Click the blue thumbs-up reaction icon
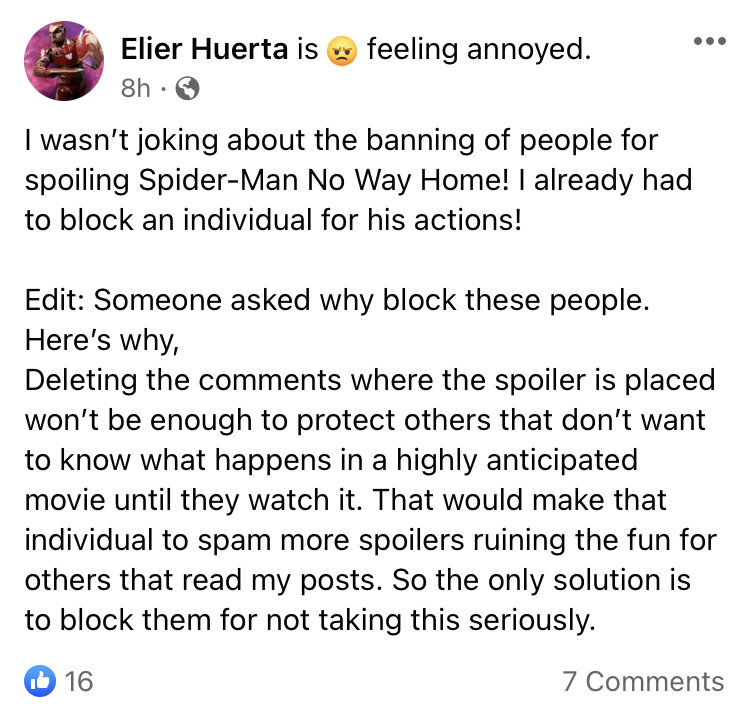This screenshot has width=750, height=718. (x=41, y=681)
